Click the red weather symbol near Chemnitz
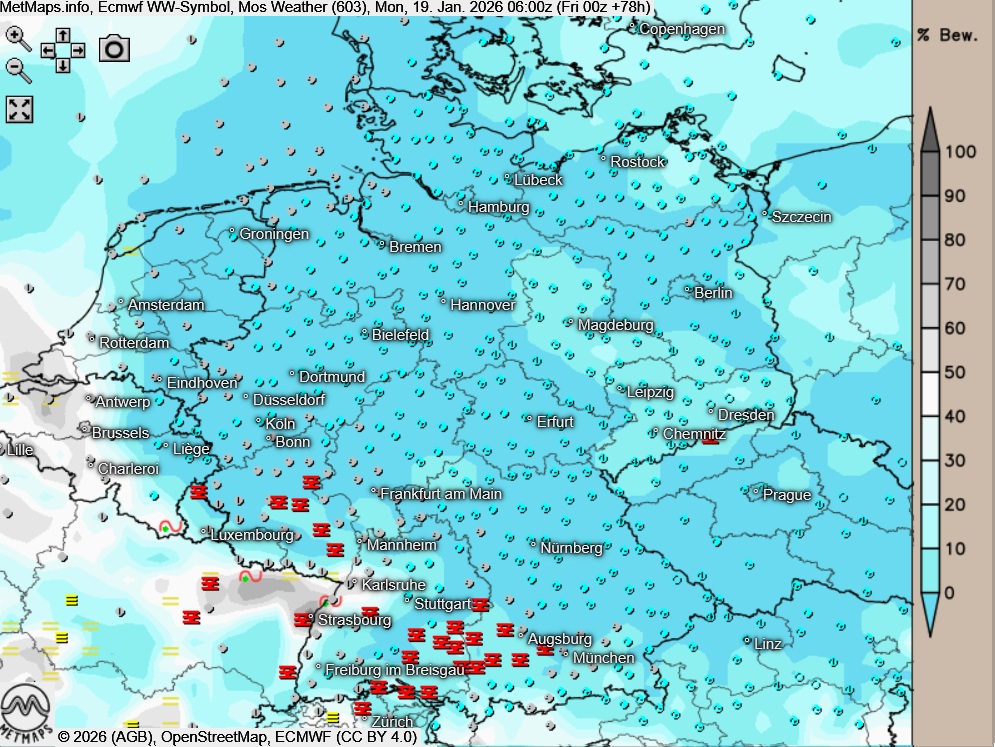Screen dimensions: 995x747 tap(710, 437)
